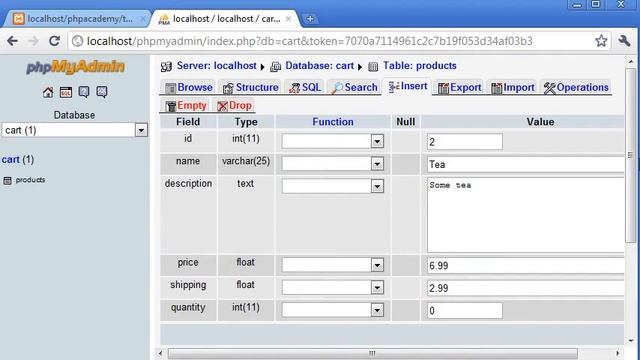Click the server icon in breadcrumb
This screenshot has width=640, height=360.
coord(166,67)
